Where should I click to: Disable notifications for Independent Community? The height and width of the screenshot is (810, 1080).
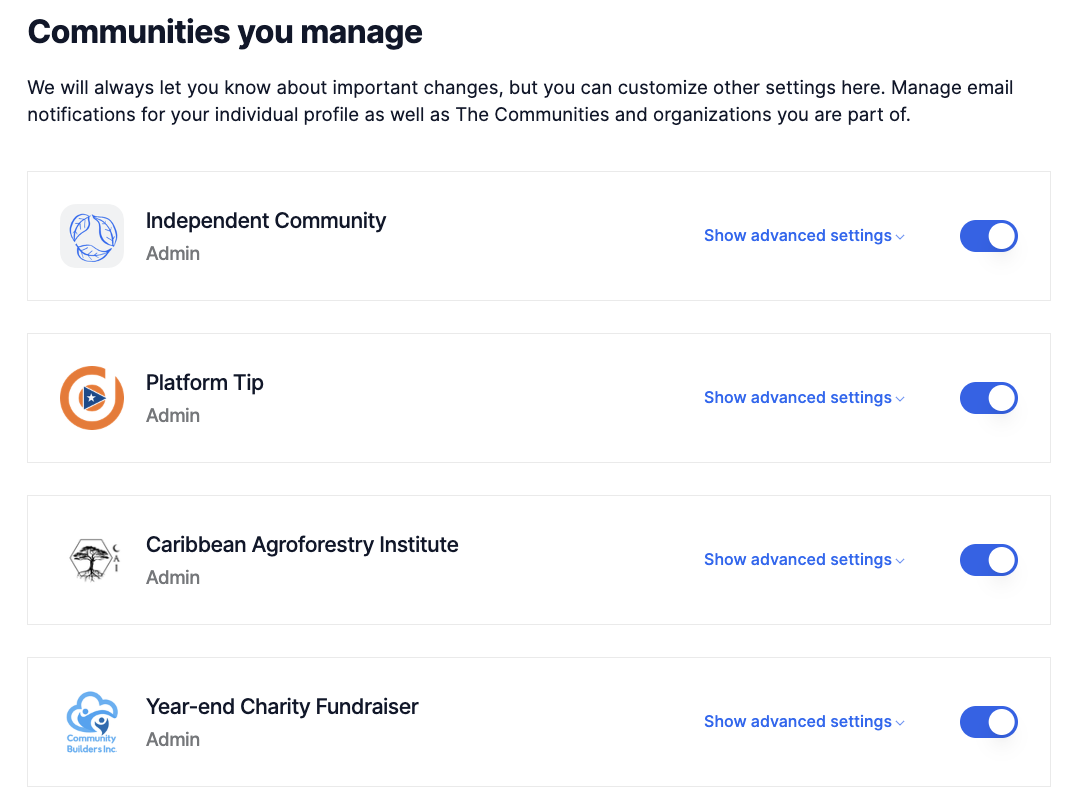tap(988, 236)
